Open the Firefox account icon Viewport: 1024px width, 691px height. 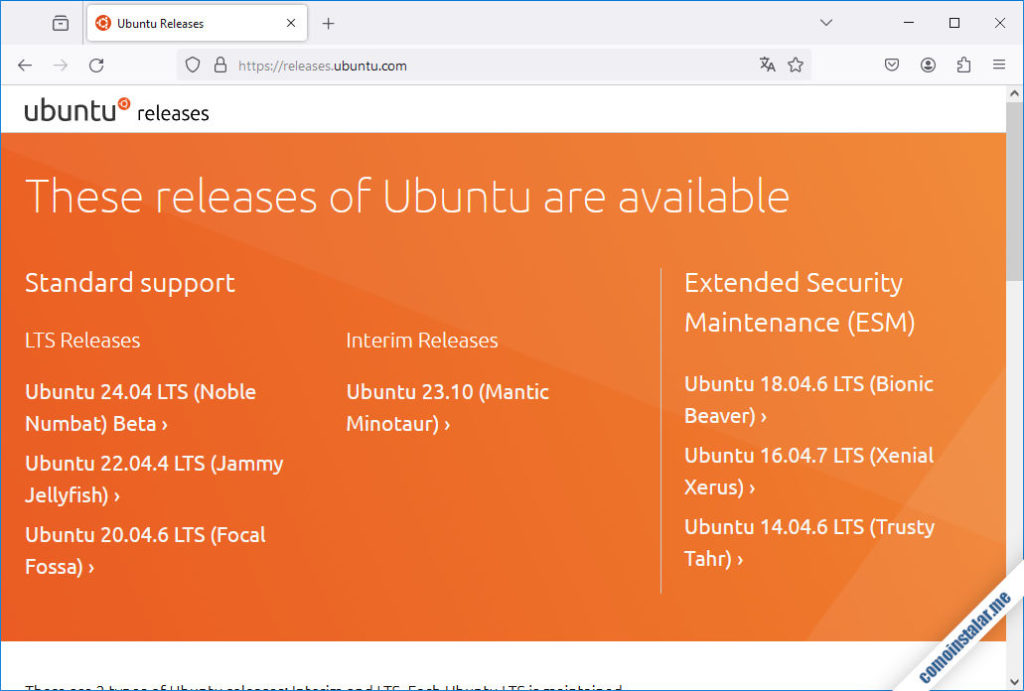click(x=928, y=64)
